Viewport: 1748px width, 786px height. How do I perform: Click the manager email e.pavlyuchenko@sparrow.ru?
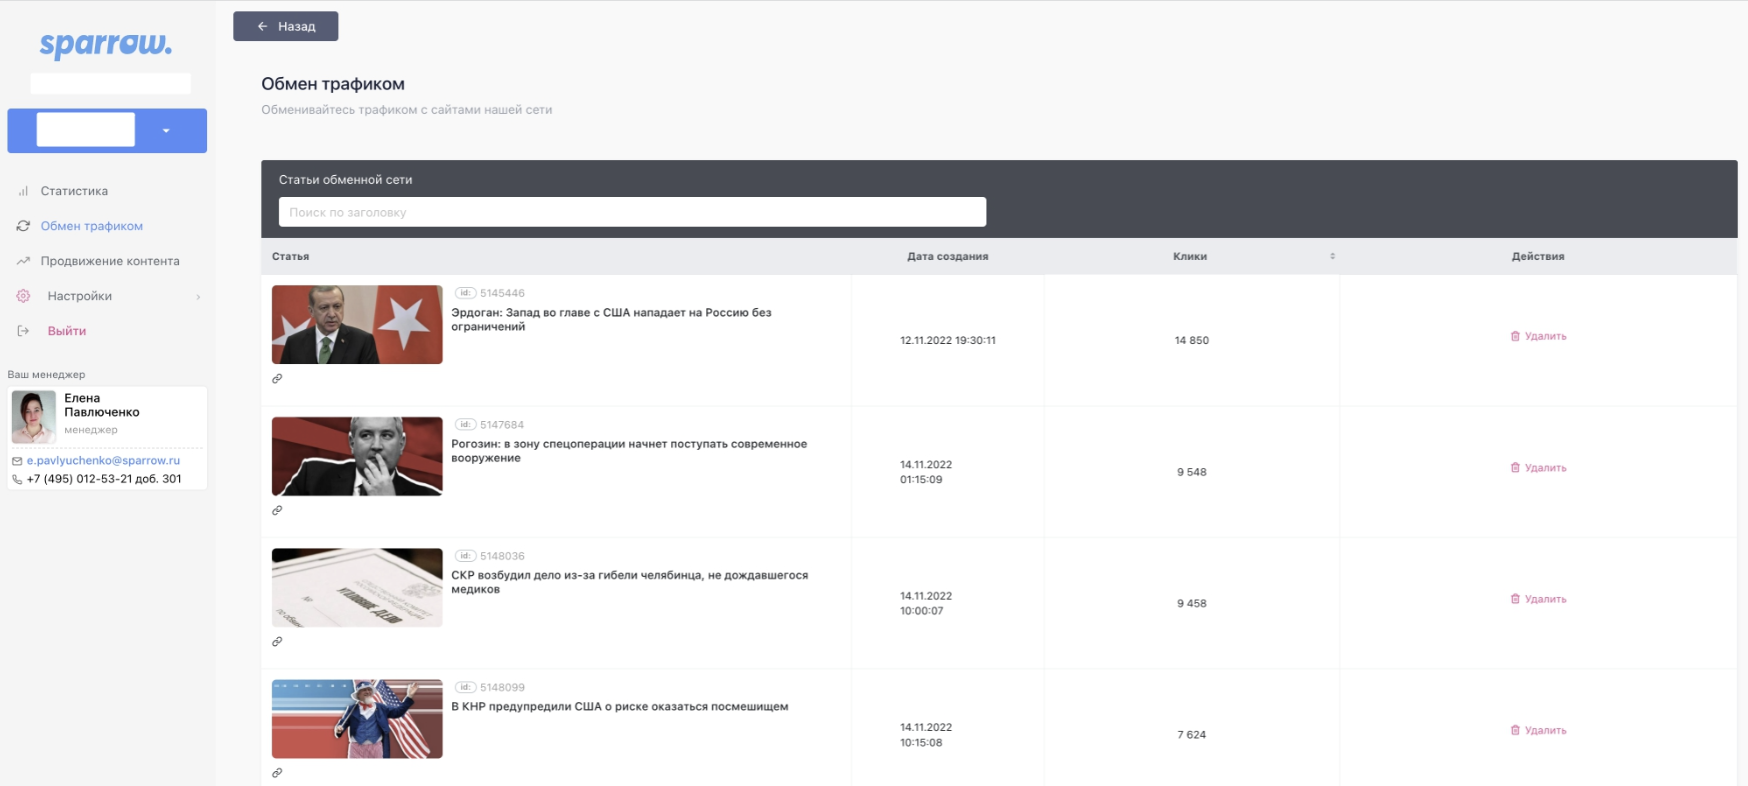pos(103,461)
